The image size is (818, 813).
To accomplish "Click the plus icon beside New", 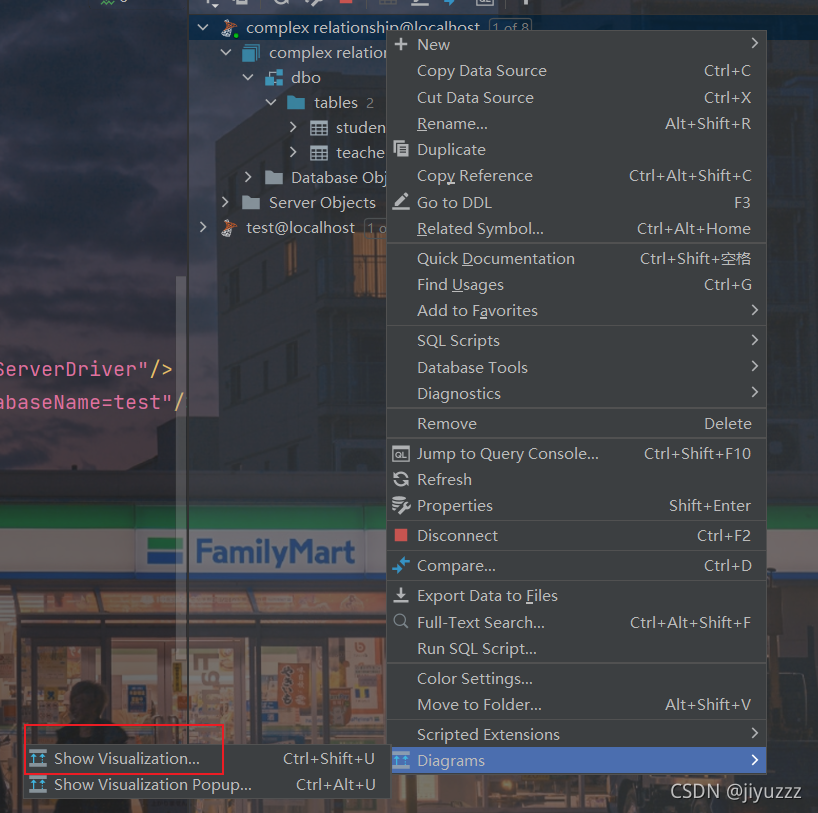I will pyautogui.click(x=401, y=44).
